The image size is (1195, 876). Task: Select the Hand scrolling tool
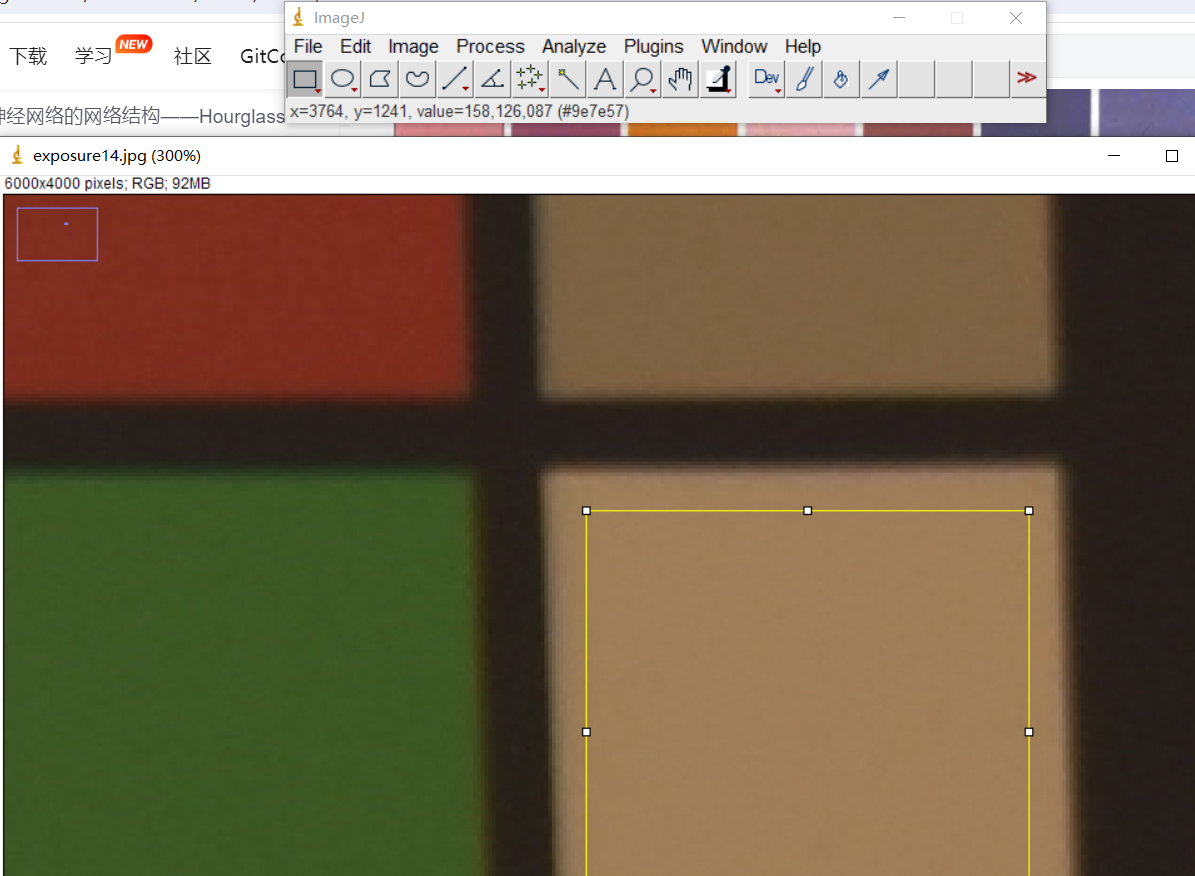coord(680,79)
